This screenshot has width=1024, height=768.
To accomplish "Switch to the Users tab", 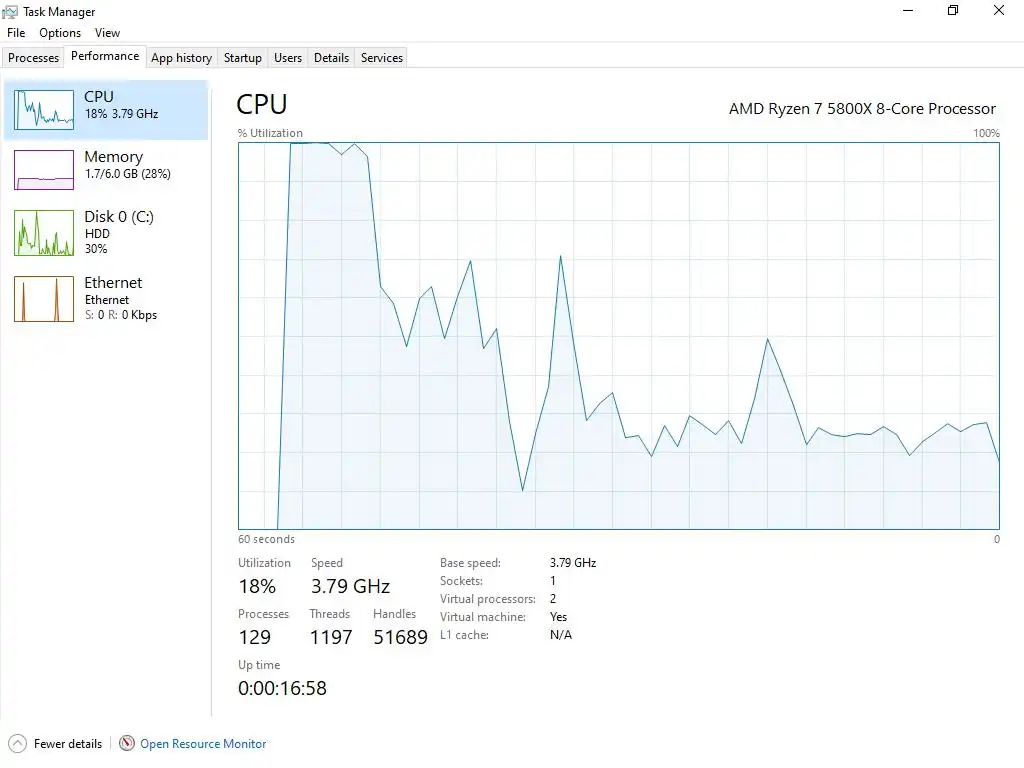I will (x=288, y=57).
